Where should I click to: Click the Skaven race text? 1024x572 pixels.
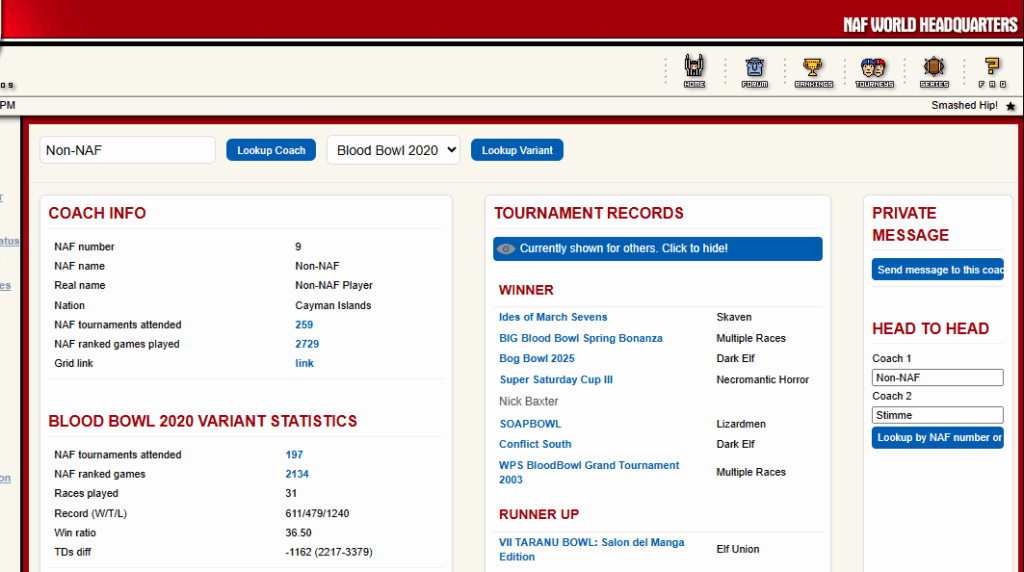click(733, 317)
